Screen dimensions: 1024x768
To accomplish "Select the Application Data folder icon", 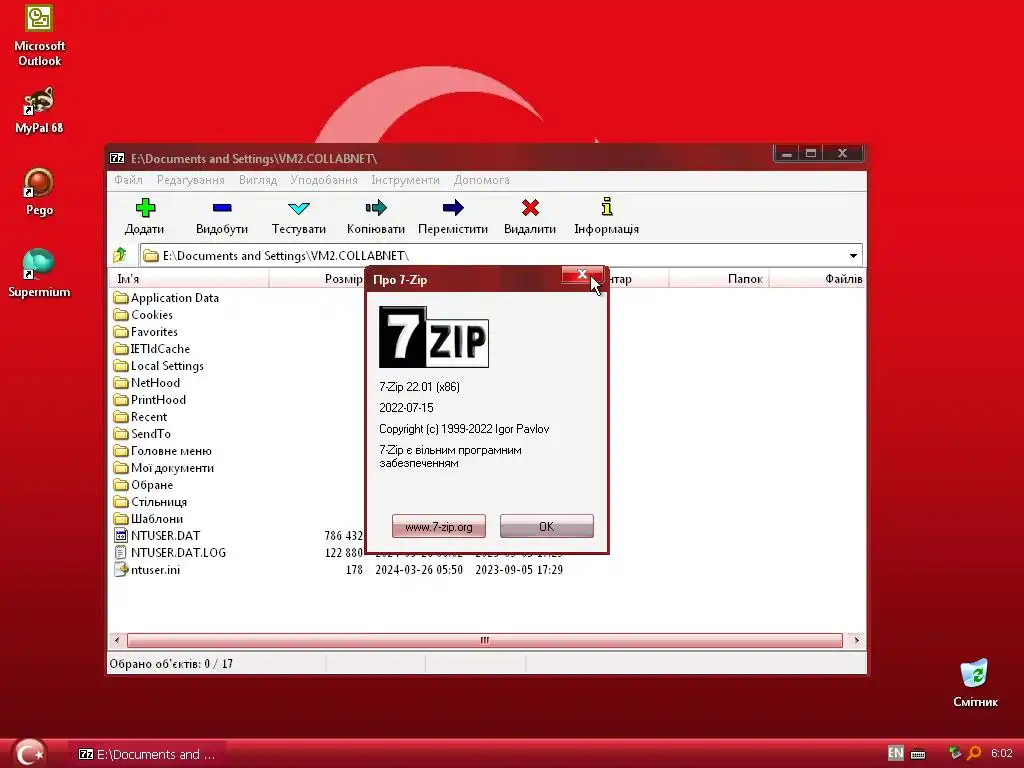I will coord(120,298).
